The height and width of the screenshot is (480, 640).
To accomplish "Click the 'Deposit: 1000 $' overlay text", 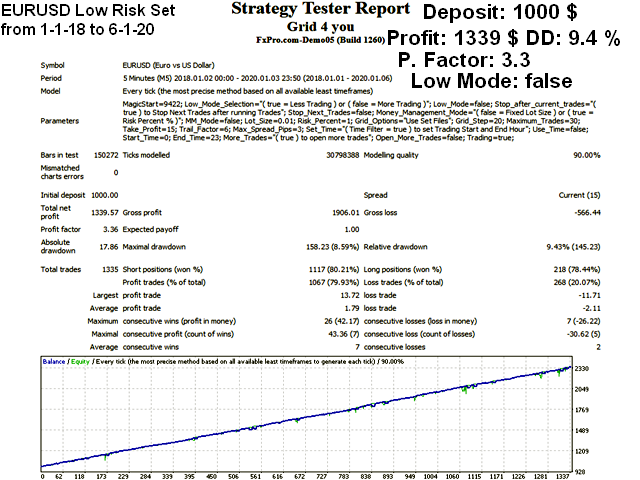I will point(500,12).
